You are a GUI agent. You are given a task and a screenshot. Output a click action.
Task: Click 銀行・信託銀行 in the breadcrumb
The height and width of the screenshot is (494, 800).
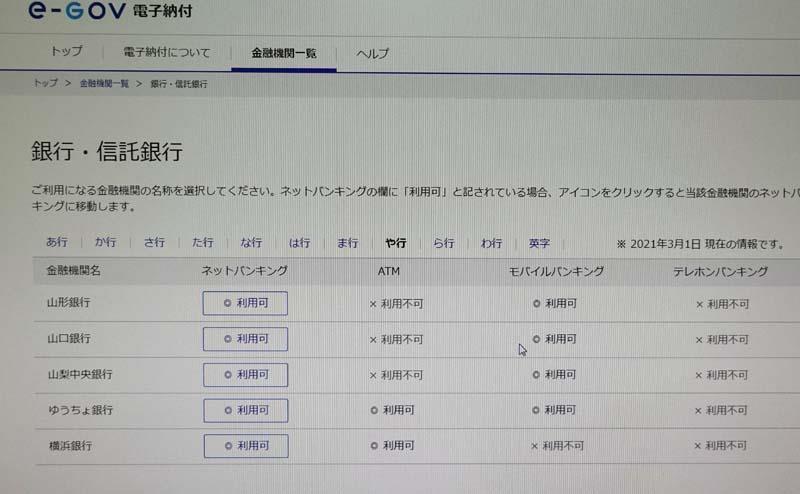tap(179, 84)
